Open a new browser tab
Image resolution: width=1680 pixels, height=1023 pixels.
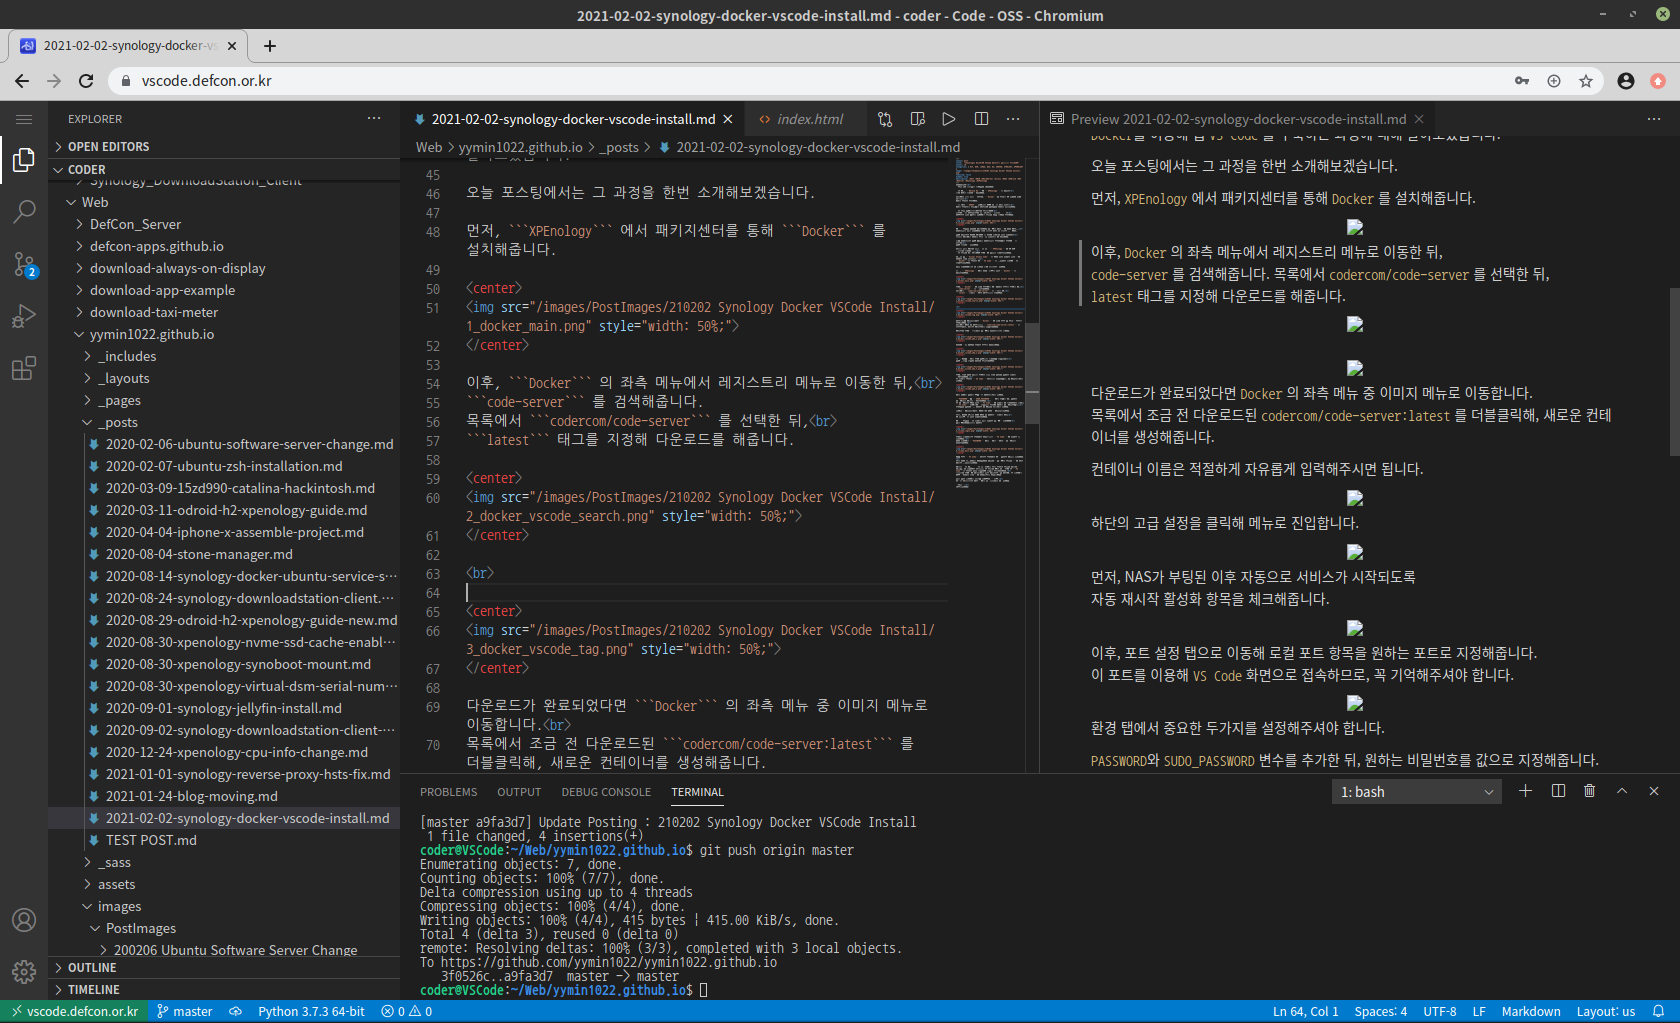click(270, 46)
